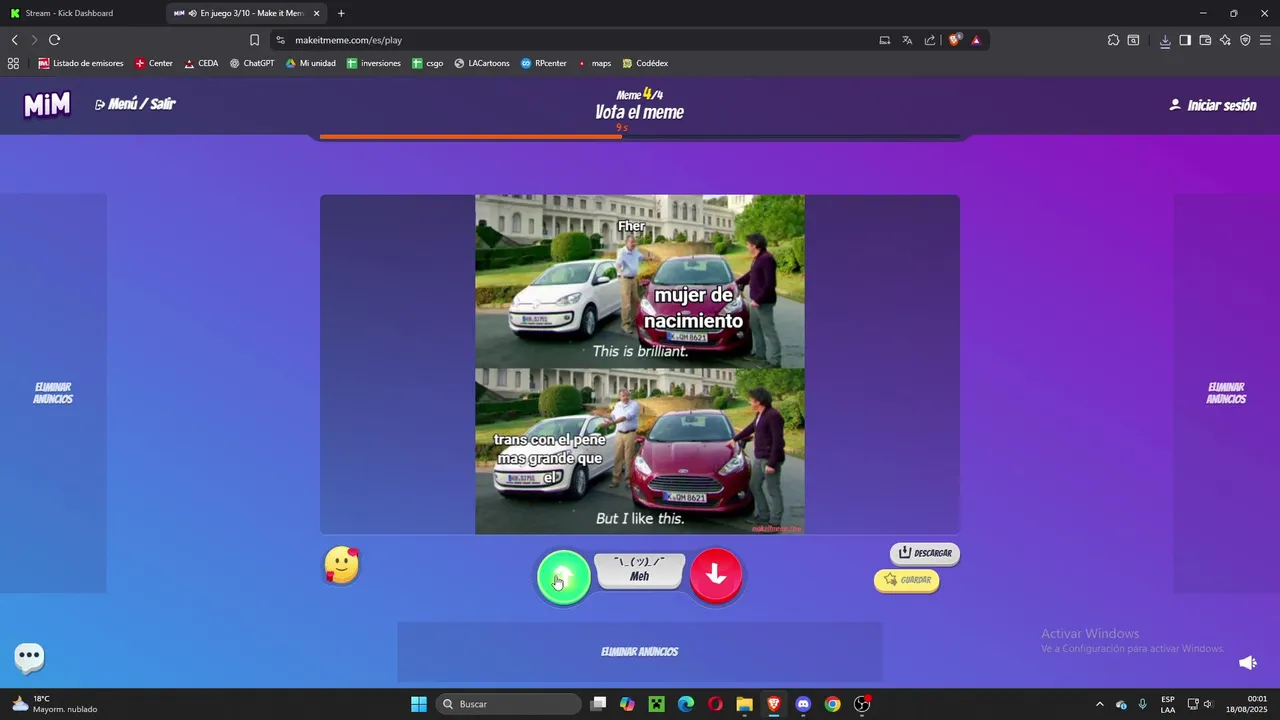
Task: Open the Codédex bookmark
Action: pos(645,63)
